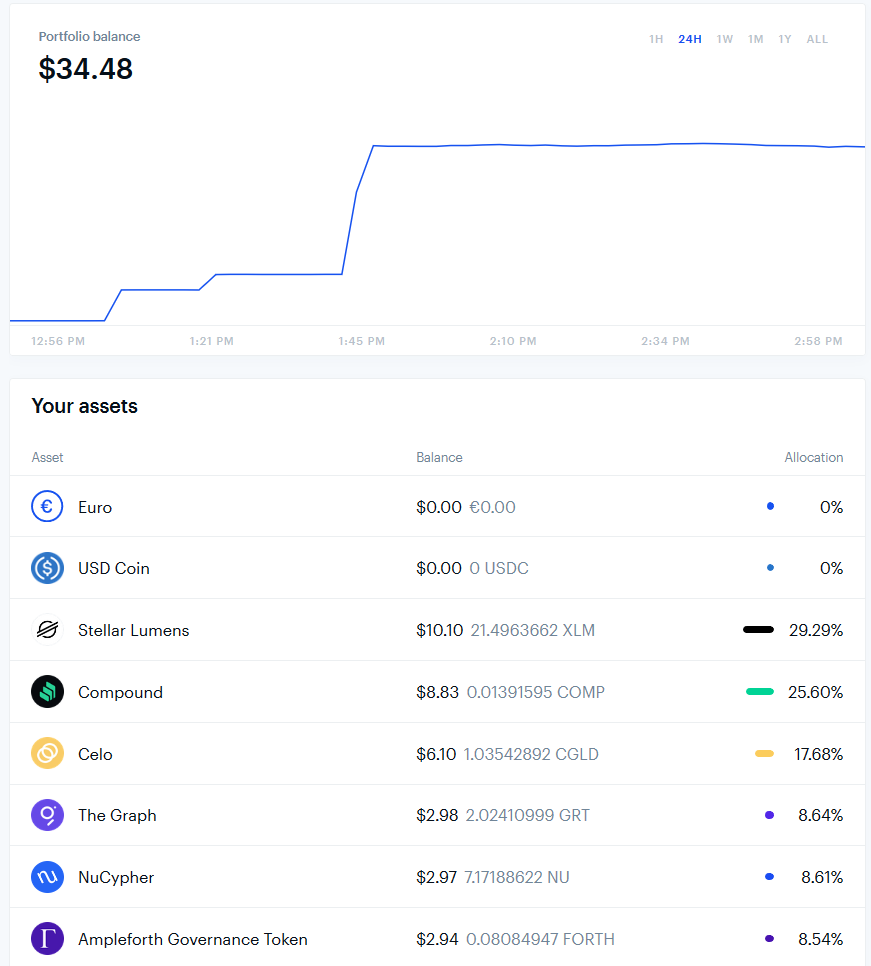Click the Euro currency icon
871x966 pixels.
tap(47, 506)
